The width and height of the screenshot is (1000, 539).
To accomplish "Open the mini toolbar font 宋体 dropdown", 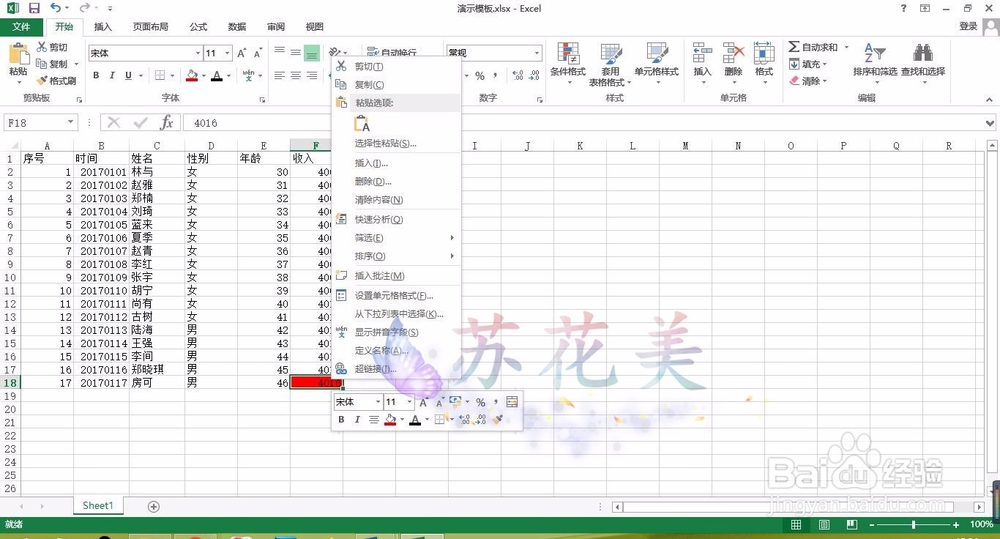I will [x=378, y=402].
